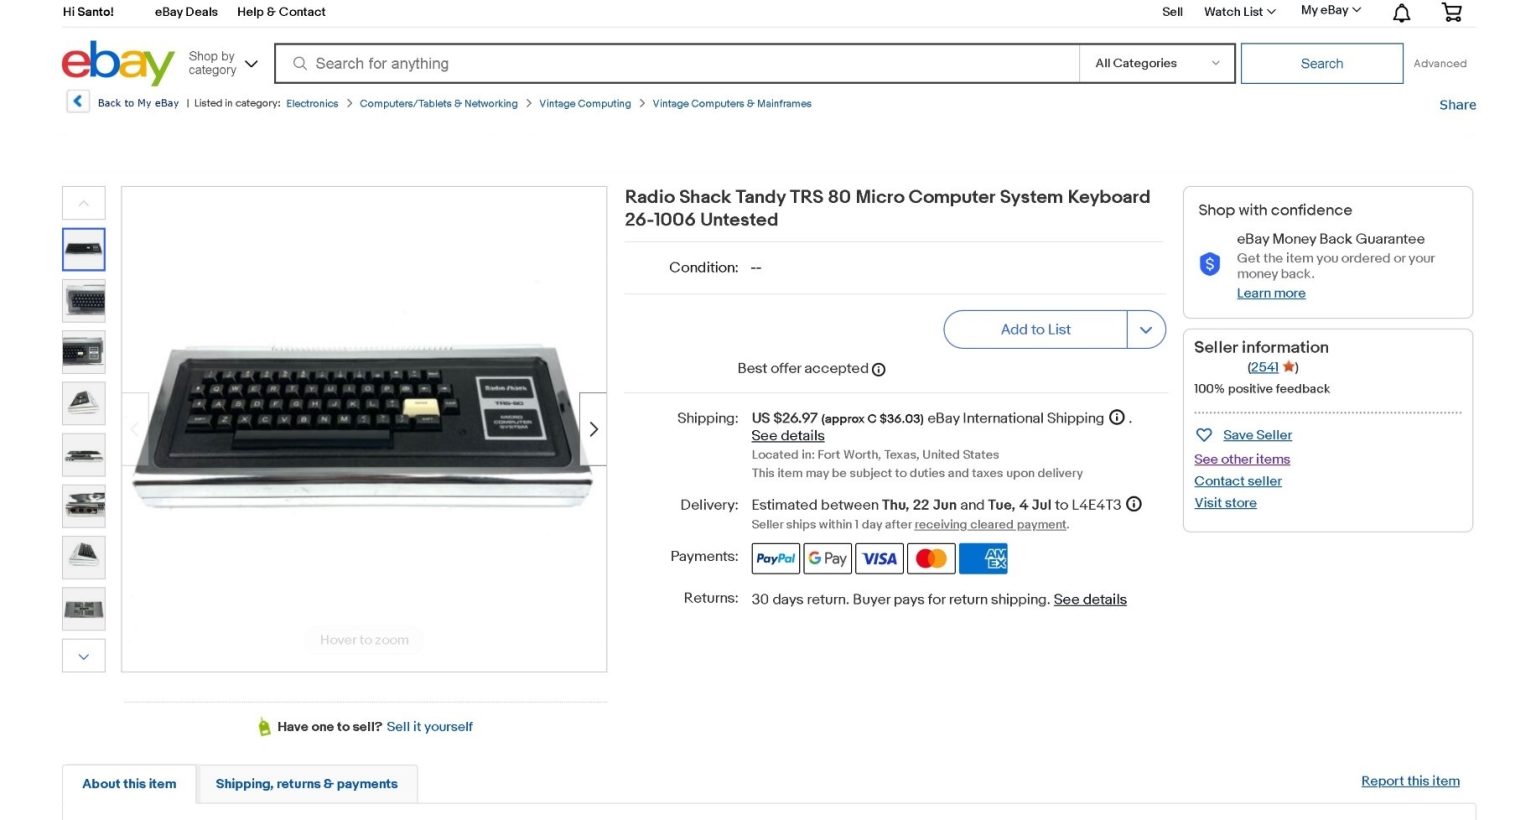Select the American Express payment icon

coord(983,558)
